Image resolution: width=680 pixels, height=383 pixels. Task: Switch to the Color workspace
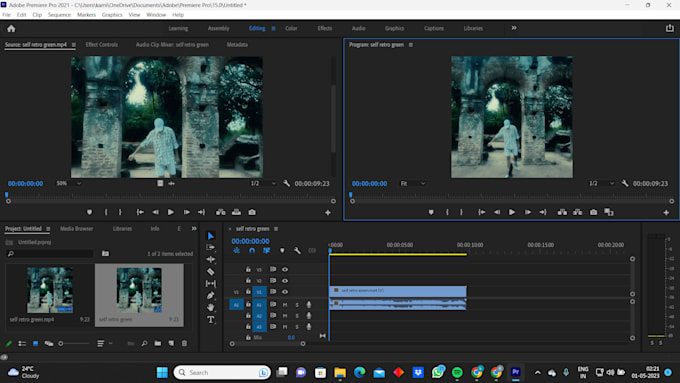coord(291,28)
